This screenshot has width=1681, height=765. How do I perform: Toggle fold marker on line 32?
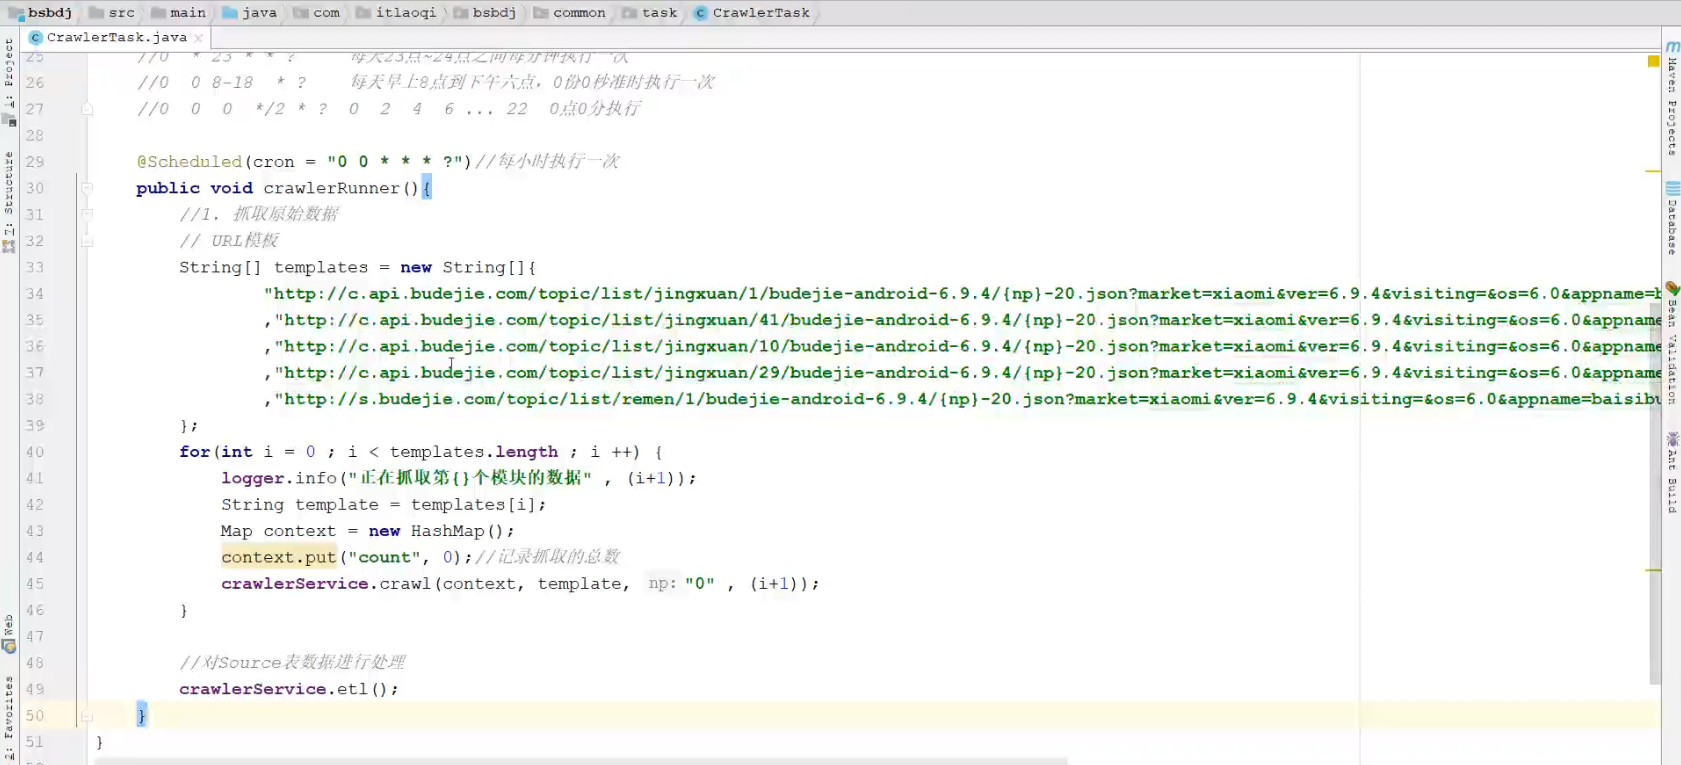pyautogui.click(x=87, y=241)
